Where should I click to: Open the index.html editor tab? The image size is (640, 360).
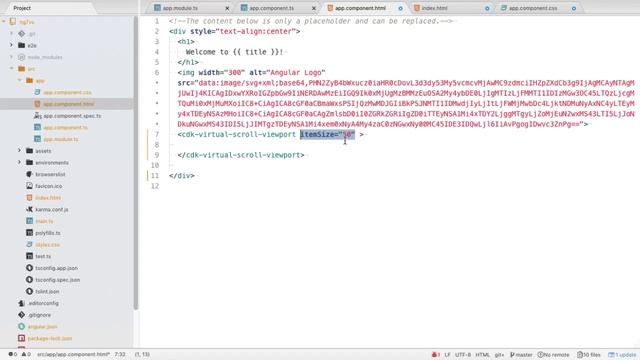coord(435,8)
